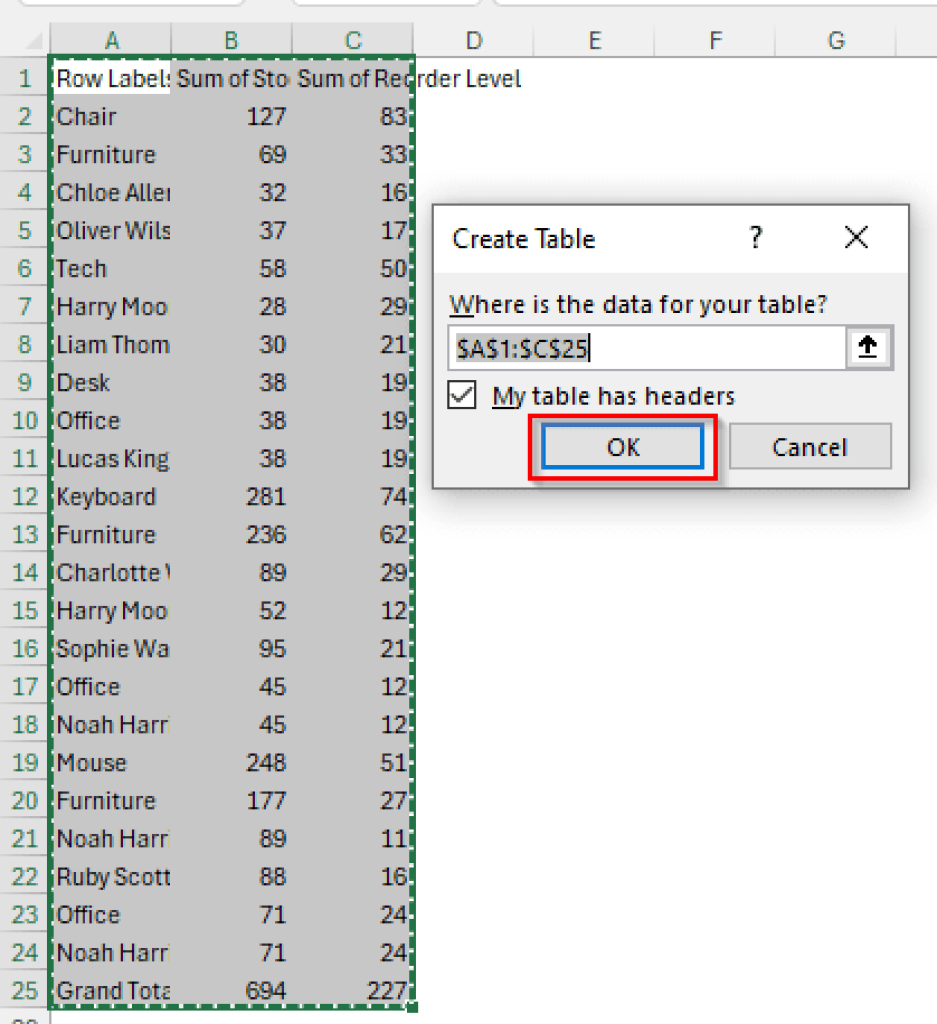Screen dimensions: 937x1024
Task: Click the collapse dialog range selector icon
Action: [867, 348]
